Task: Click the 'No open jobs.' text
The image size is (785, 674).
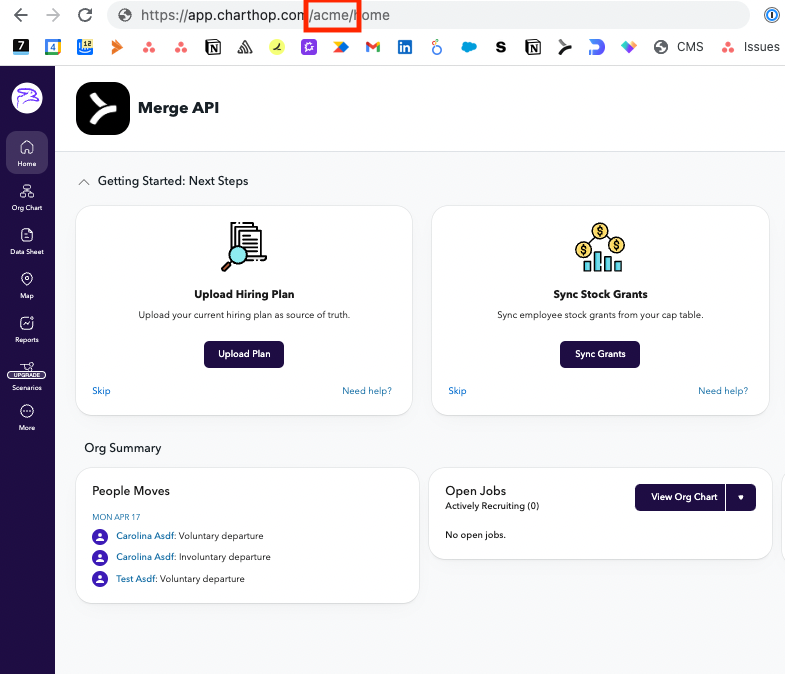Action: [475, 535]
